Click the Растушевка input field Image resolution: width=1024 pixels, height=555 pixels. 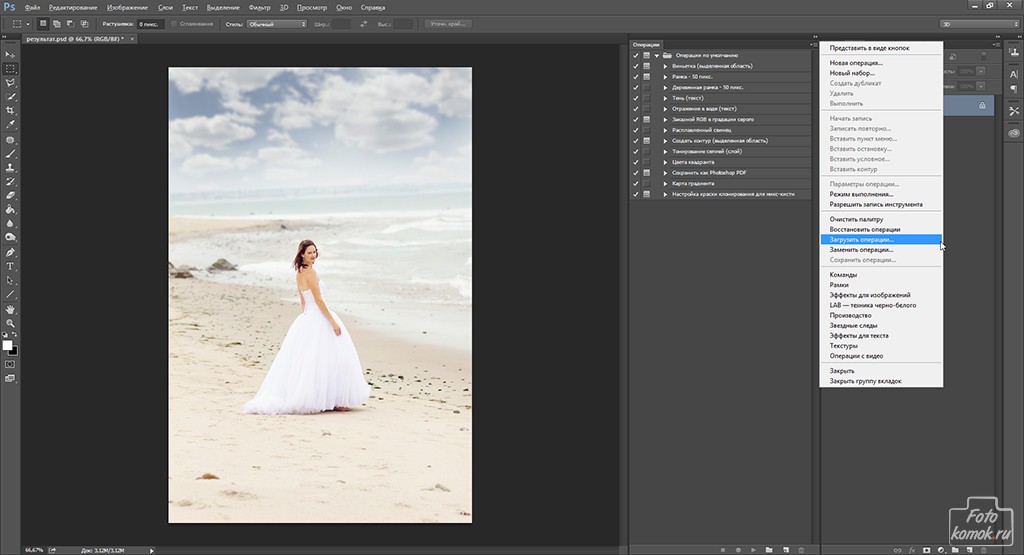point(150,23)
